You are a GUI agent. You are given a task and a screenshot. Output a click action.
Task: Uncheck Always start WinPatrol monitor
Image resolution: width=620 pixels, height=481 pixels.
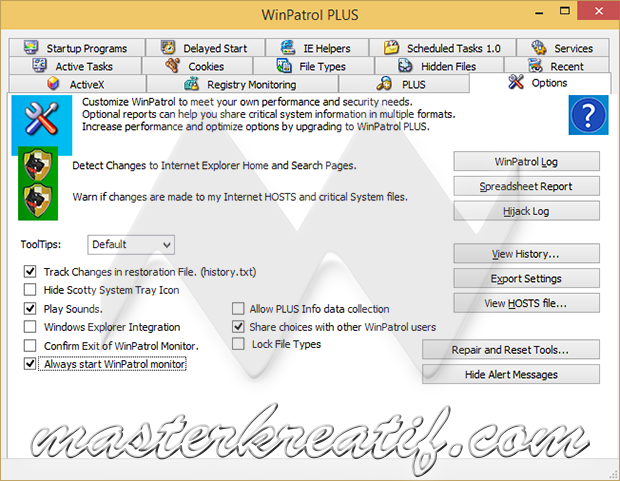coord(30,364)
